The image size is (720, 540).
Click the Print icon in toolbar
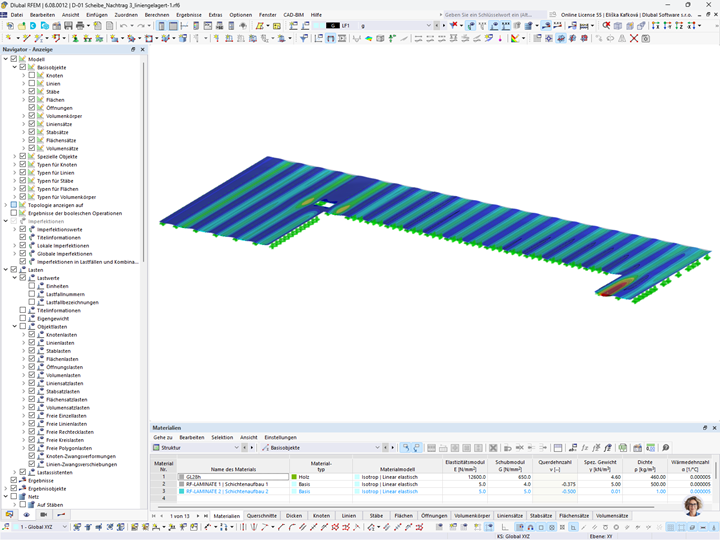point(80,26)
